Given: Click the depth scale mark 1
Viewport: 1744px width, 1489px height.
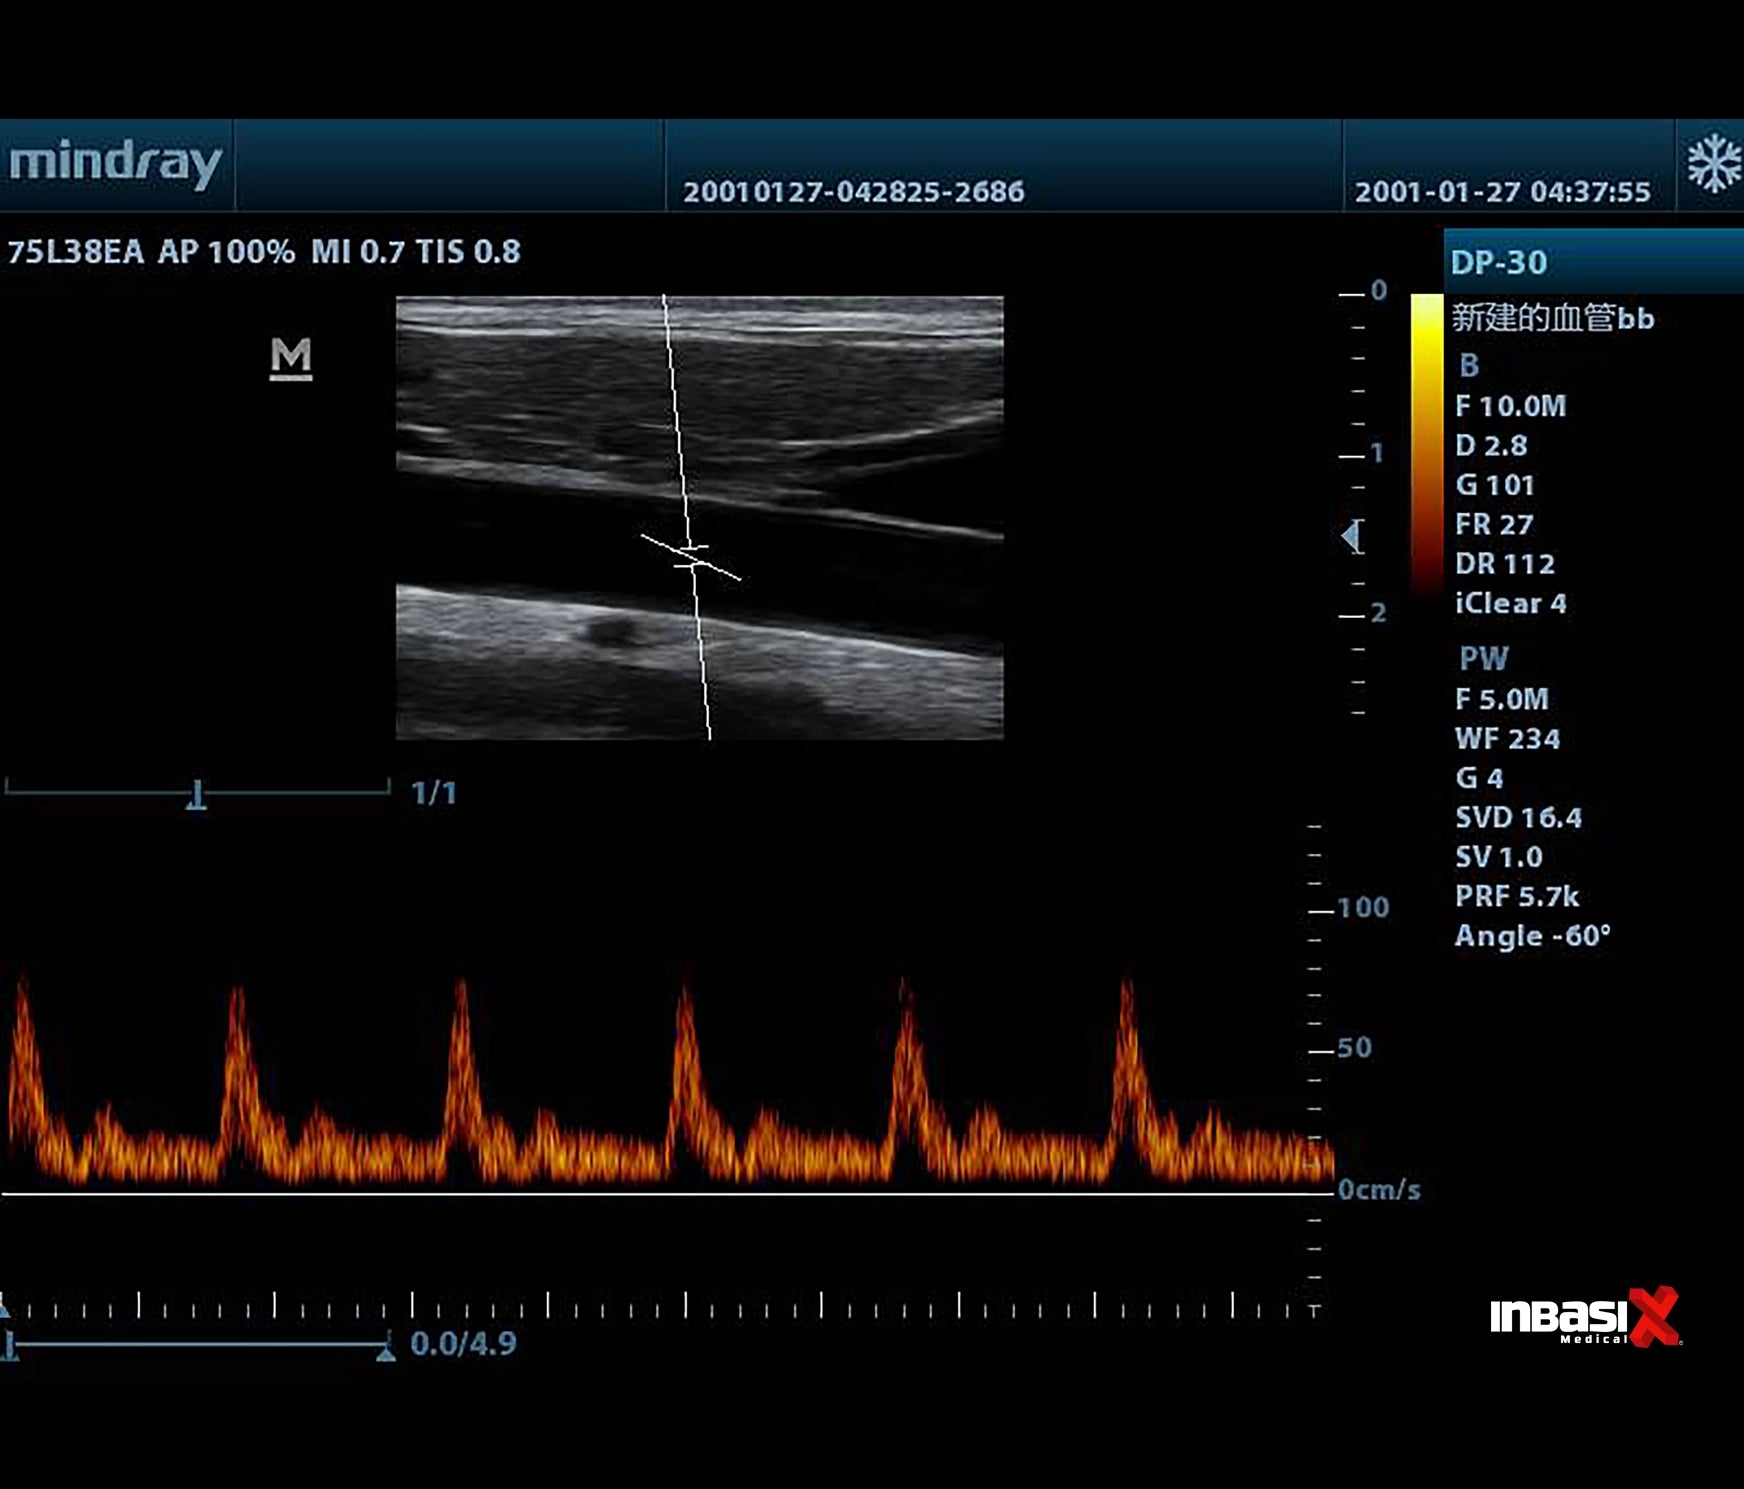Looking at the screenshot, I should 1377,453.
